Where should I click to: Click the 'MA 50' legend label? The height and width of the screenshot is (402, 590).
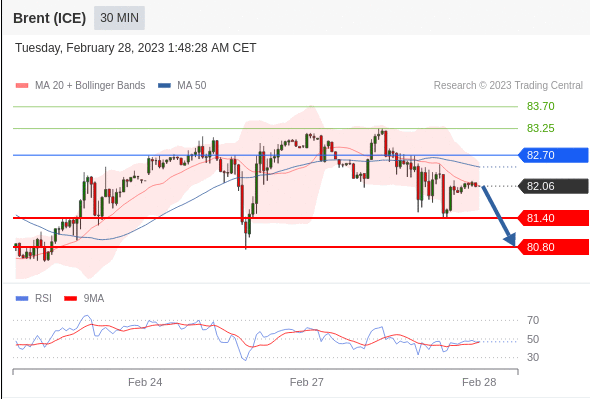(x=192, y=85)
